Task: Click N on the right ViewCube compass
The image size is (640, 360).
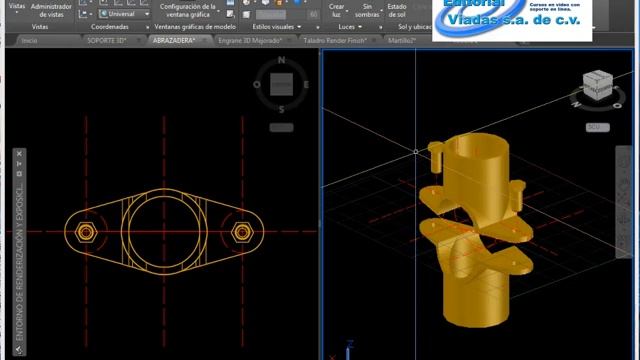Action: [x=577, y=105]
